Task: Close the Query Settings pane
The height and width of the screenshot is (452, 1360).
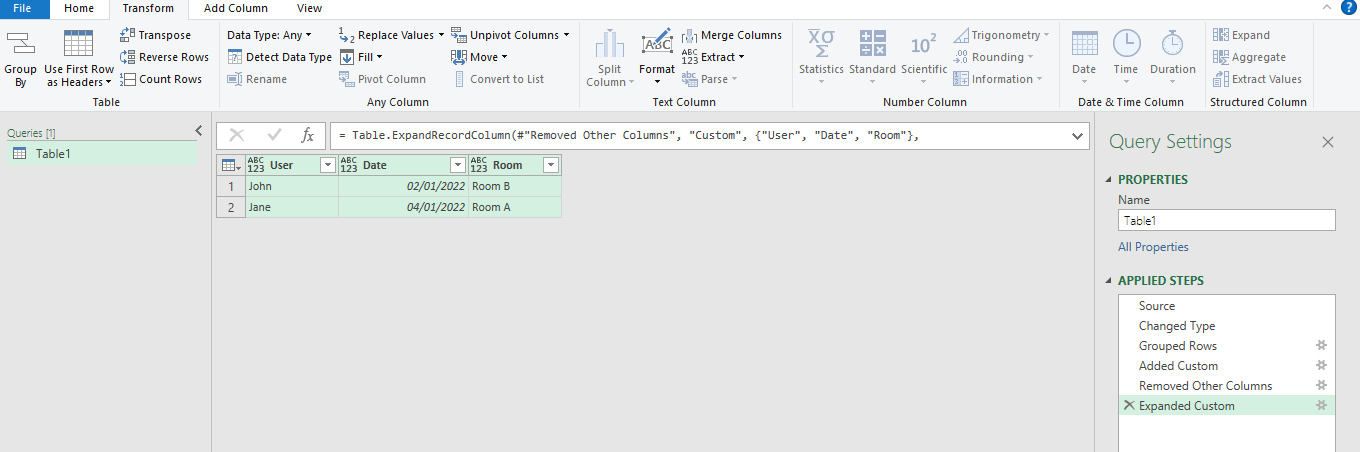Action: pos(1328,142)
